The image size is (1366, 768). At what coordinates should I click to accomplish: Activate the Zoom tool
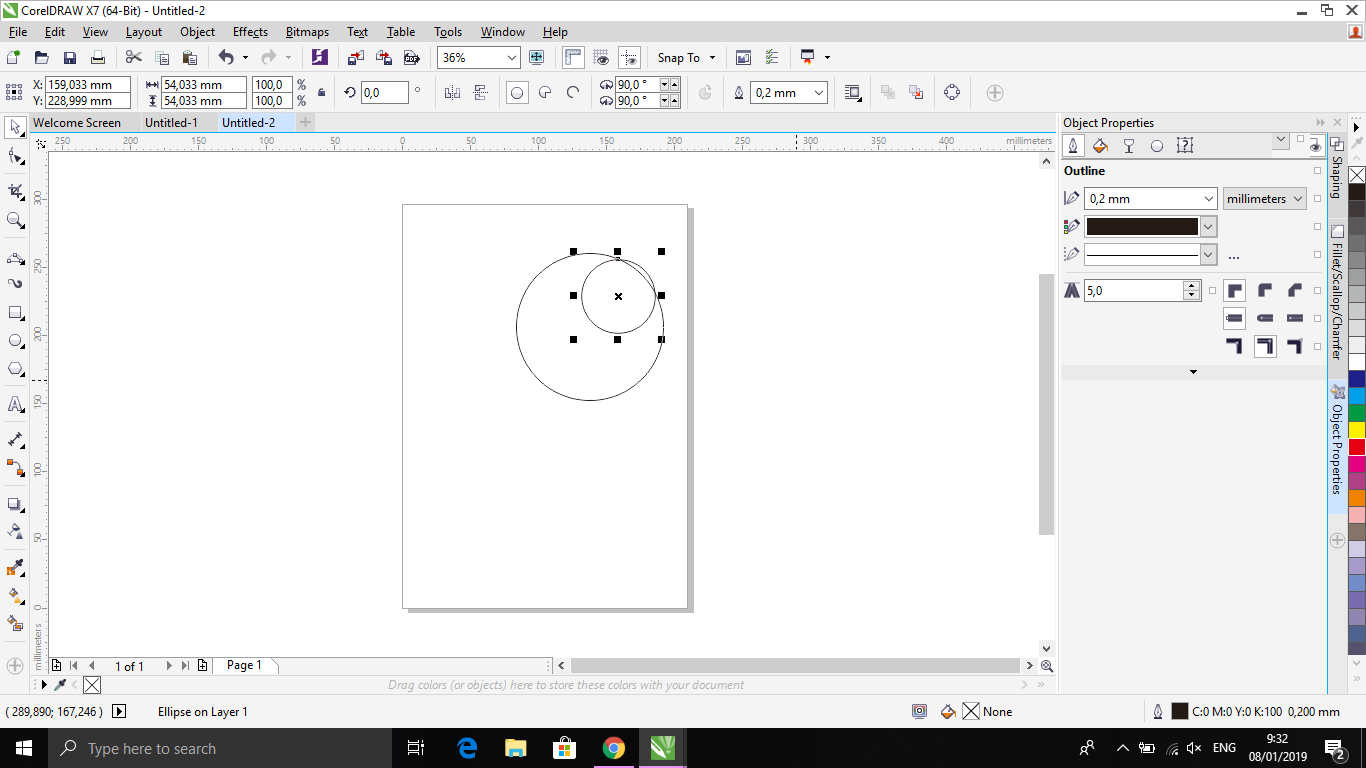[16, 220]
